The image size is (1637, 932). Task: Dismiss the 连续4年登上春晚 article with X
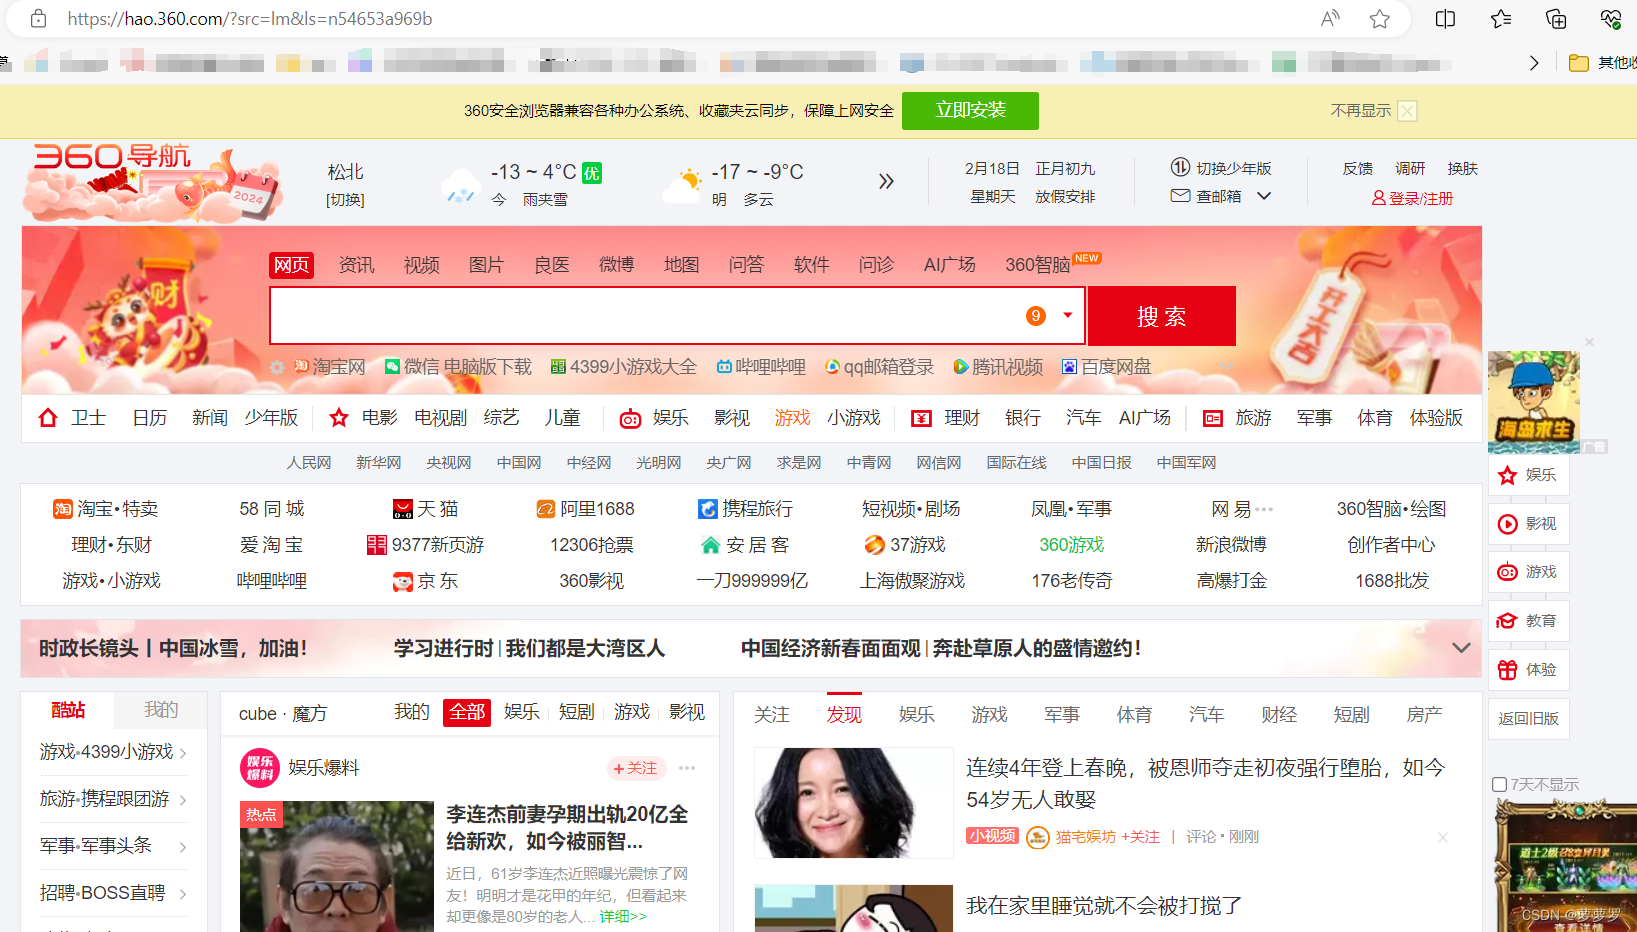point(1443,837)
